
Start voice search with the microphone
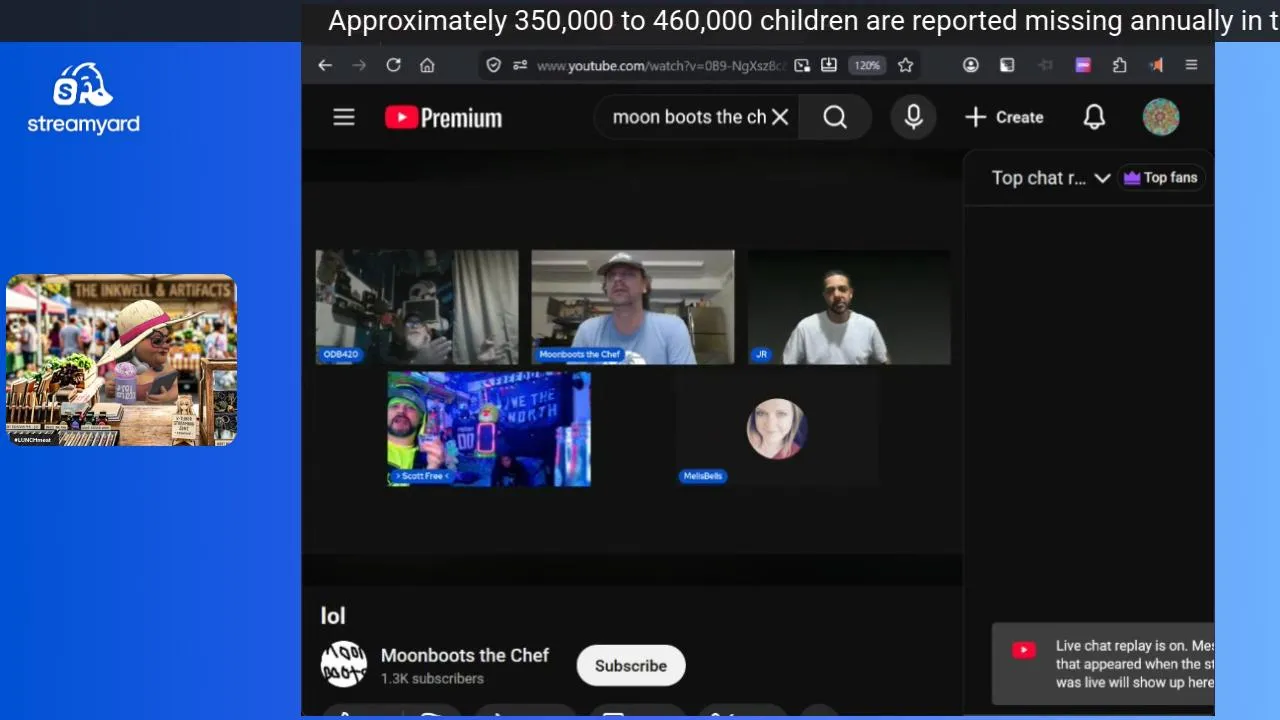(x=913, y=117)
